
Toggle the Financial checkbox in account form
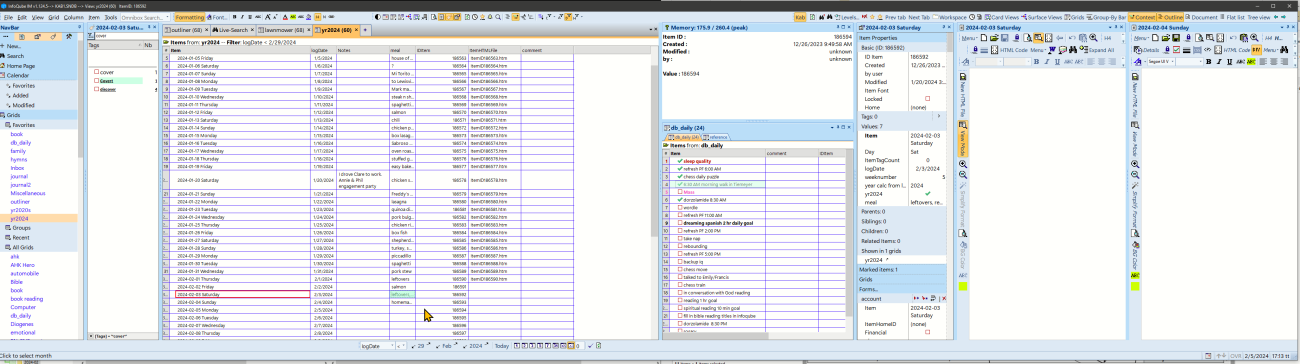point(927,332)
